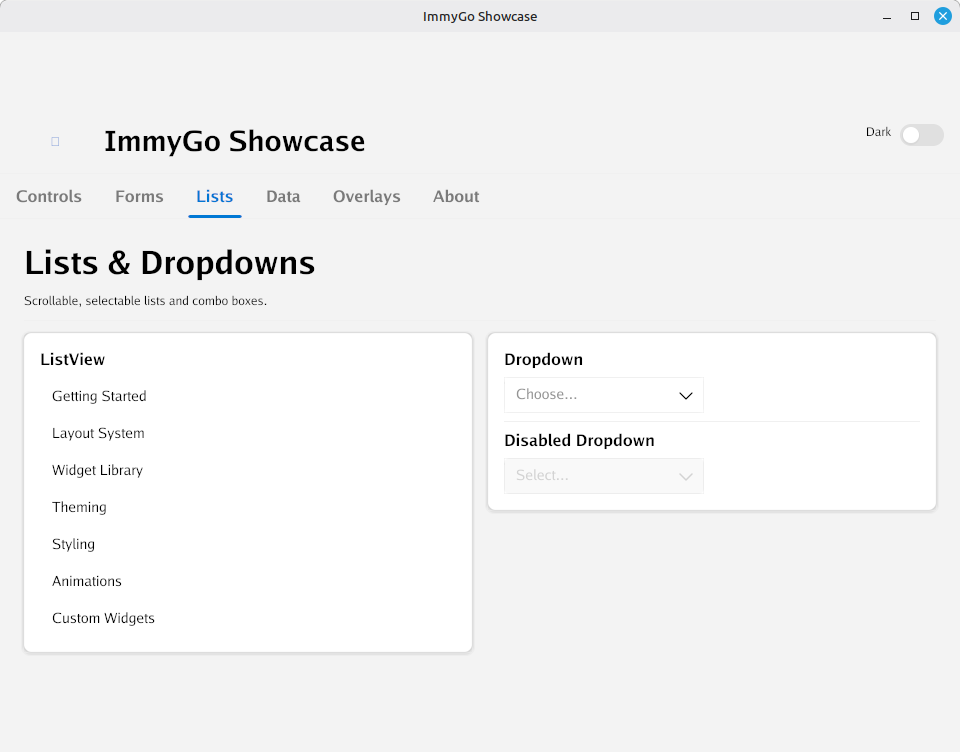Pick Styling from the ListView
Viewport: 960px width, 752px height.
(73, 544)
